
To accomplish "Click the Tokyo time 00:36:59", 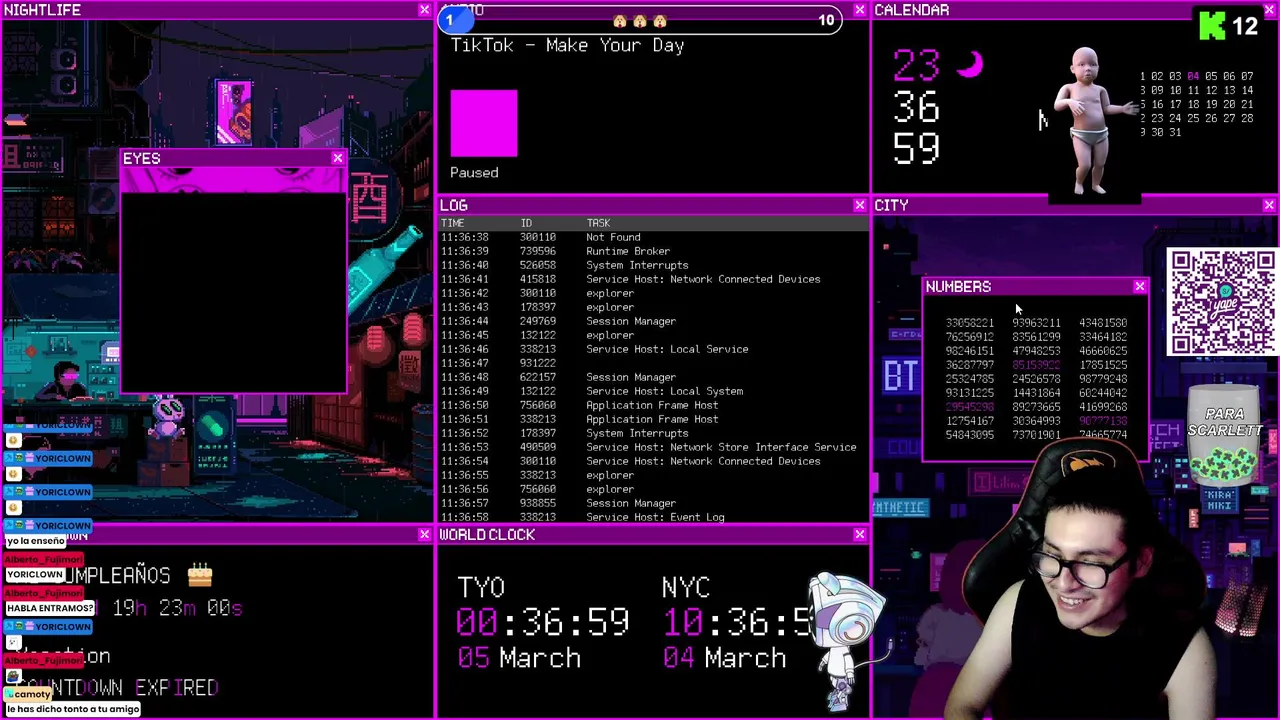I will (x=543, y=622).
